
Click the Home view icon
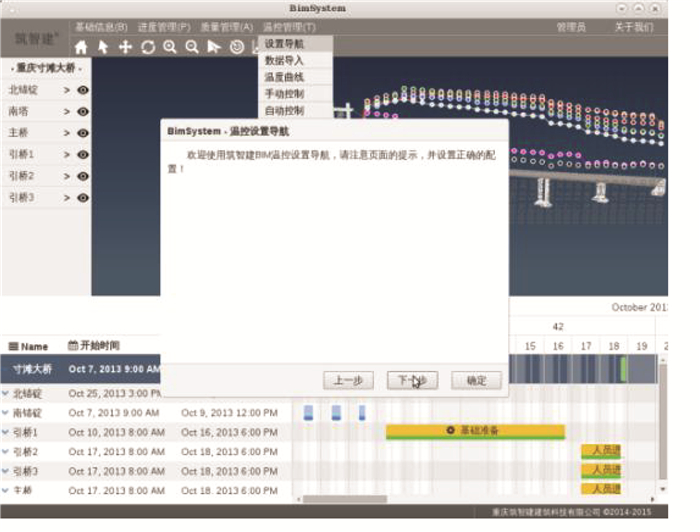[81, 47]
